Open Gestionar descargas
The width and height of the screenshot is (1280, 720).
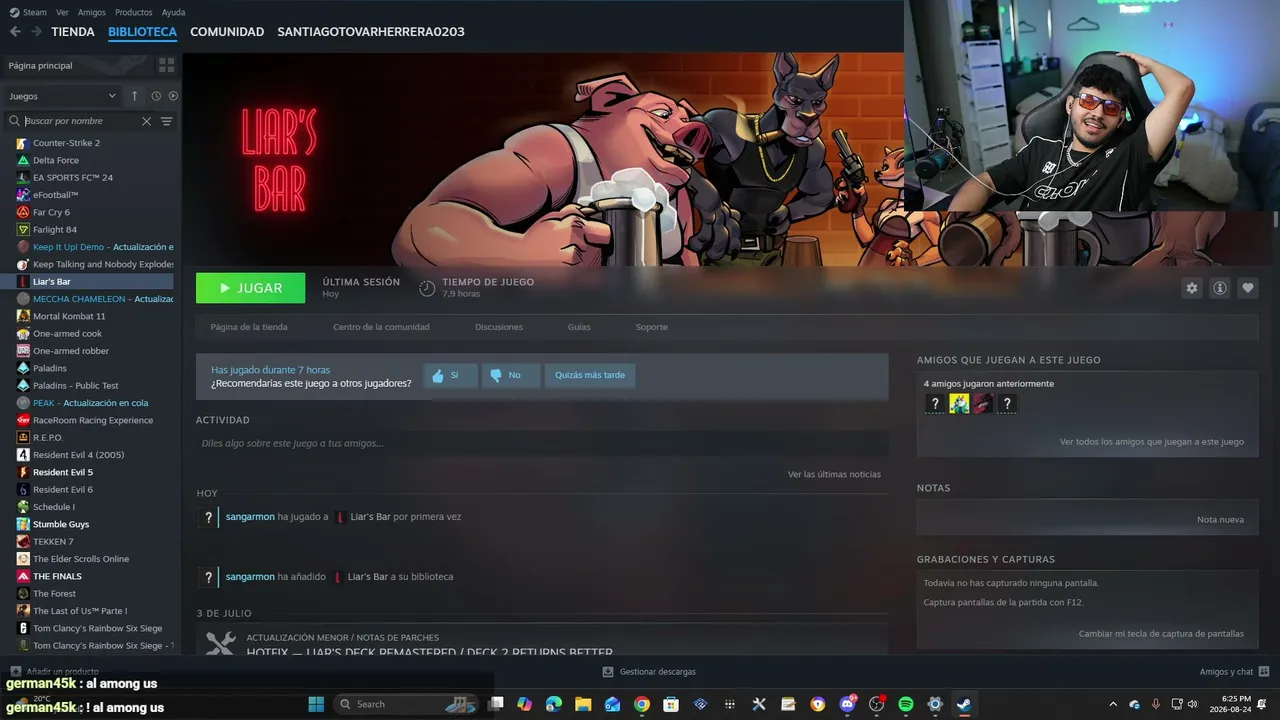click(x=649, y=672)
